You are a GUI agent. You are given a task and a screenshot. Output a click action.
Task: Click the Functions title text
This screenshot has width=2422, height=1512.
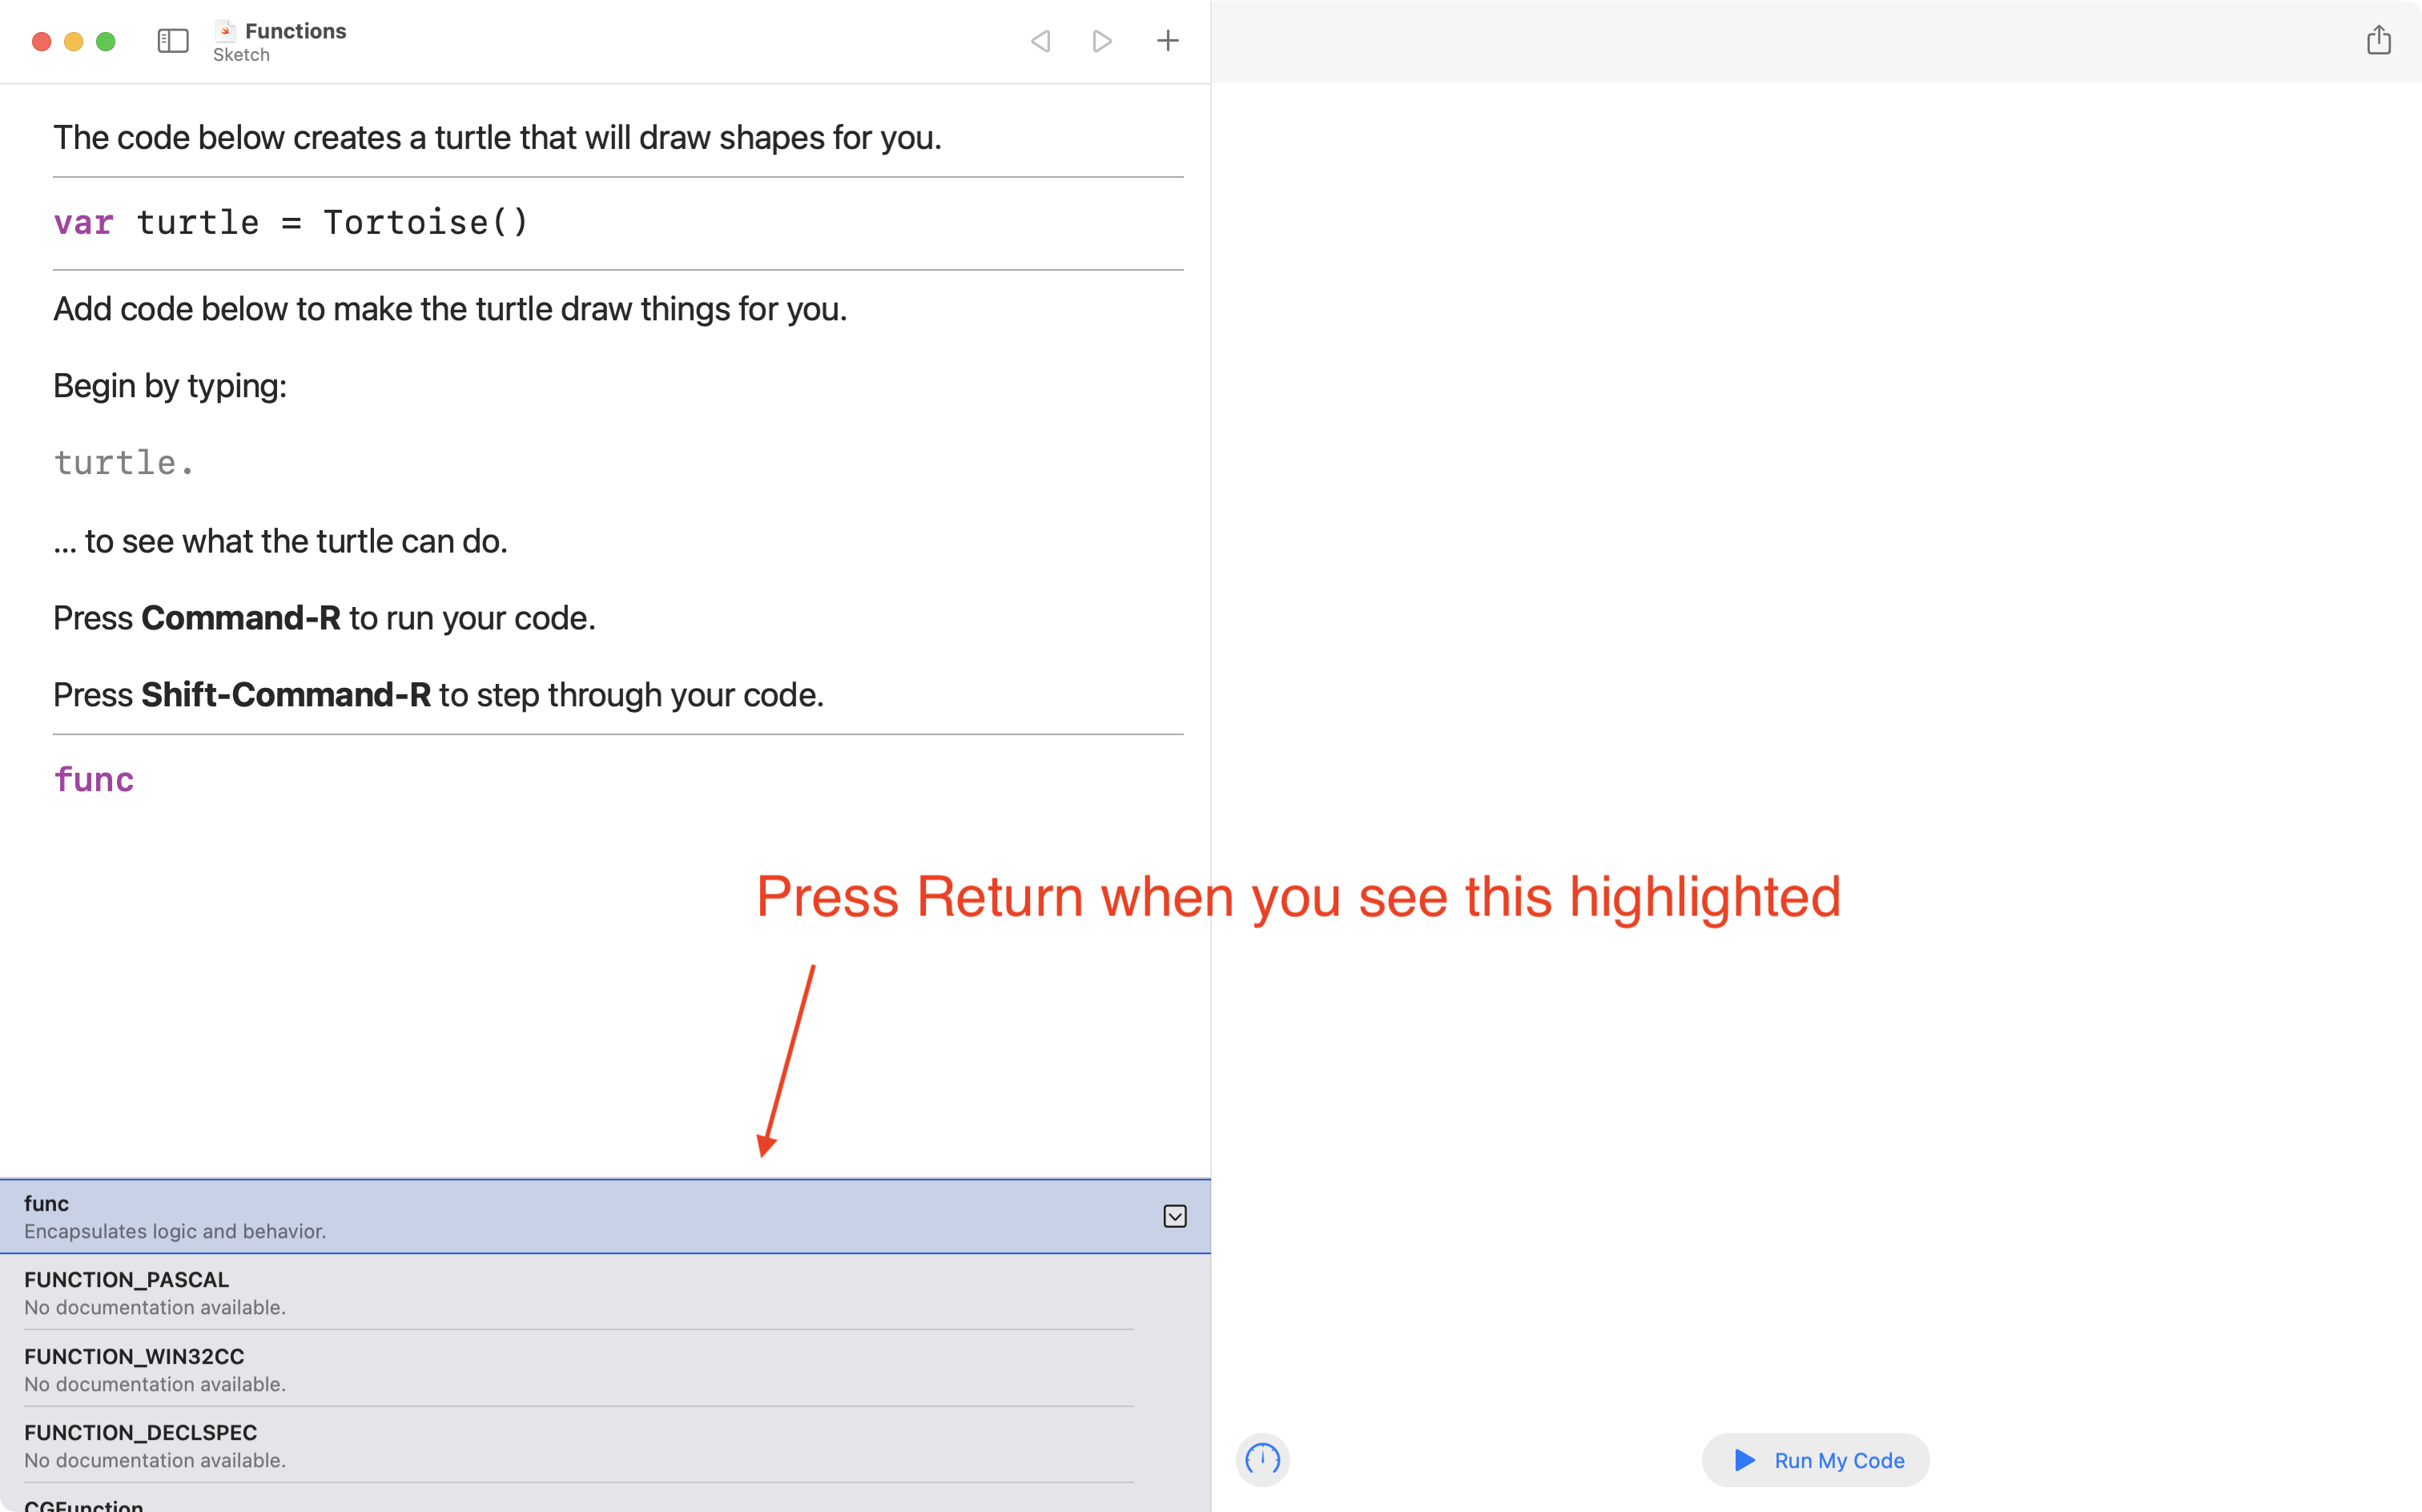(296, 30)
